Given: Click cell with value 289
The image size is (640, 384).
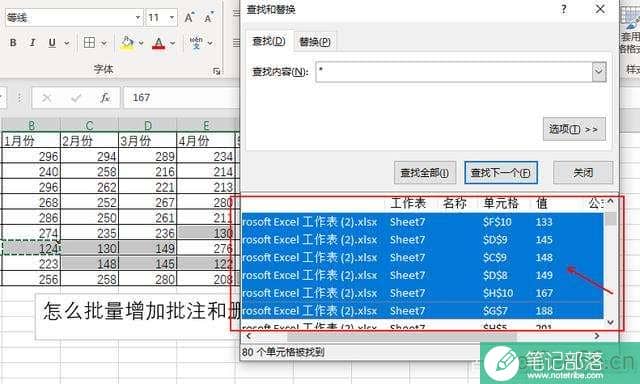Looking at the screenshot, I should 148,156.
